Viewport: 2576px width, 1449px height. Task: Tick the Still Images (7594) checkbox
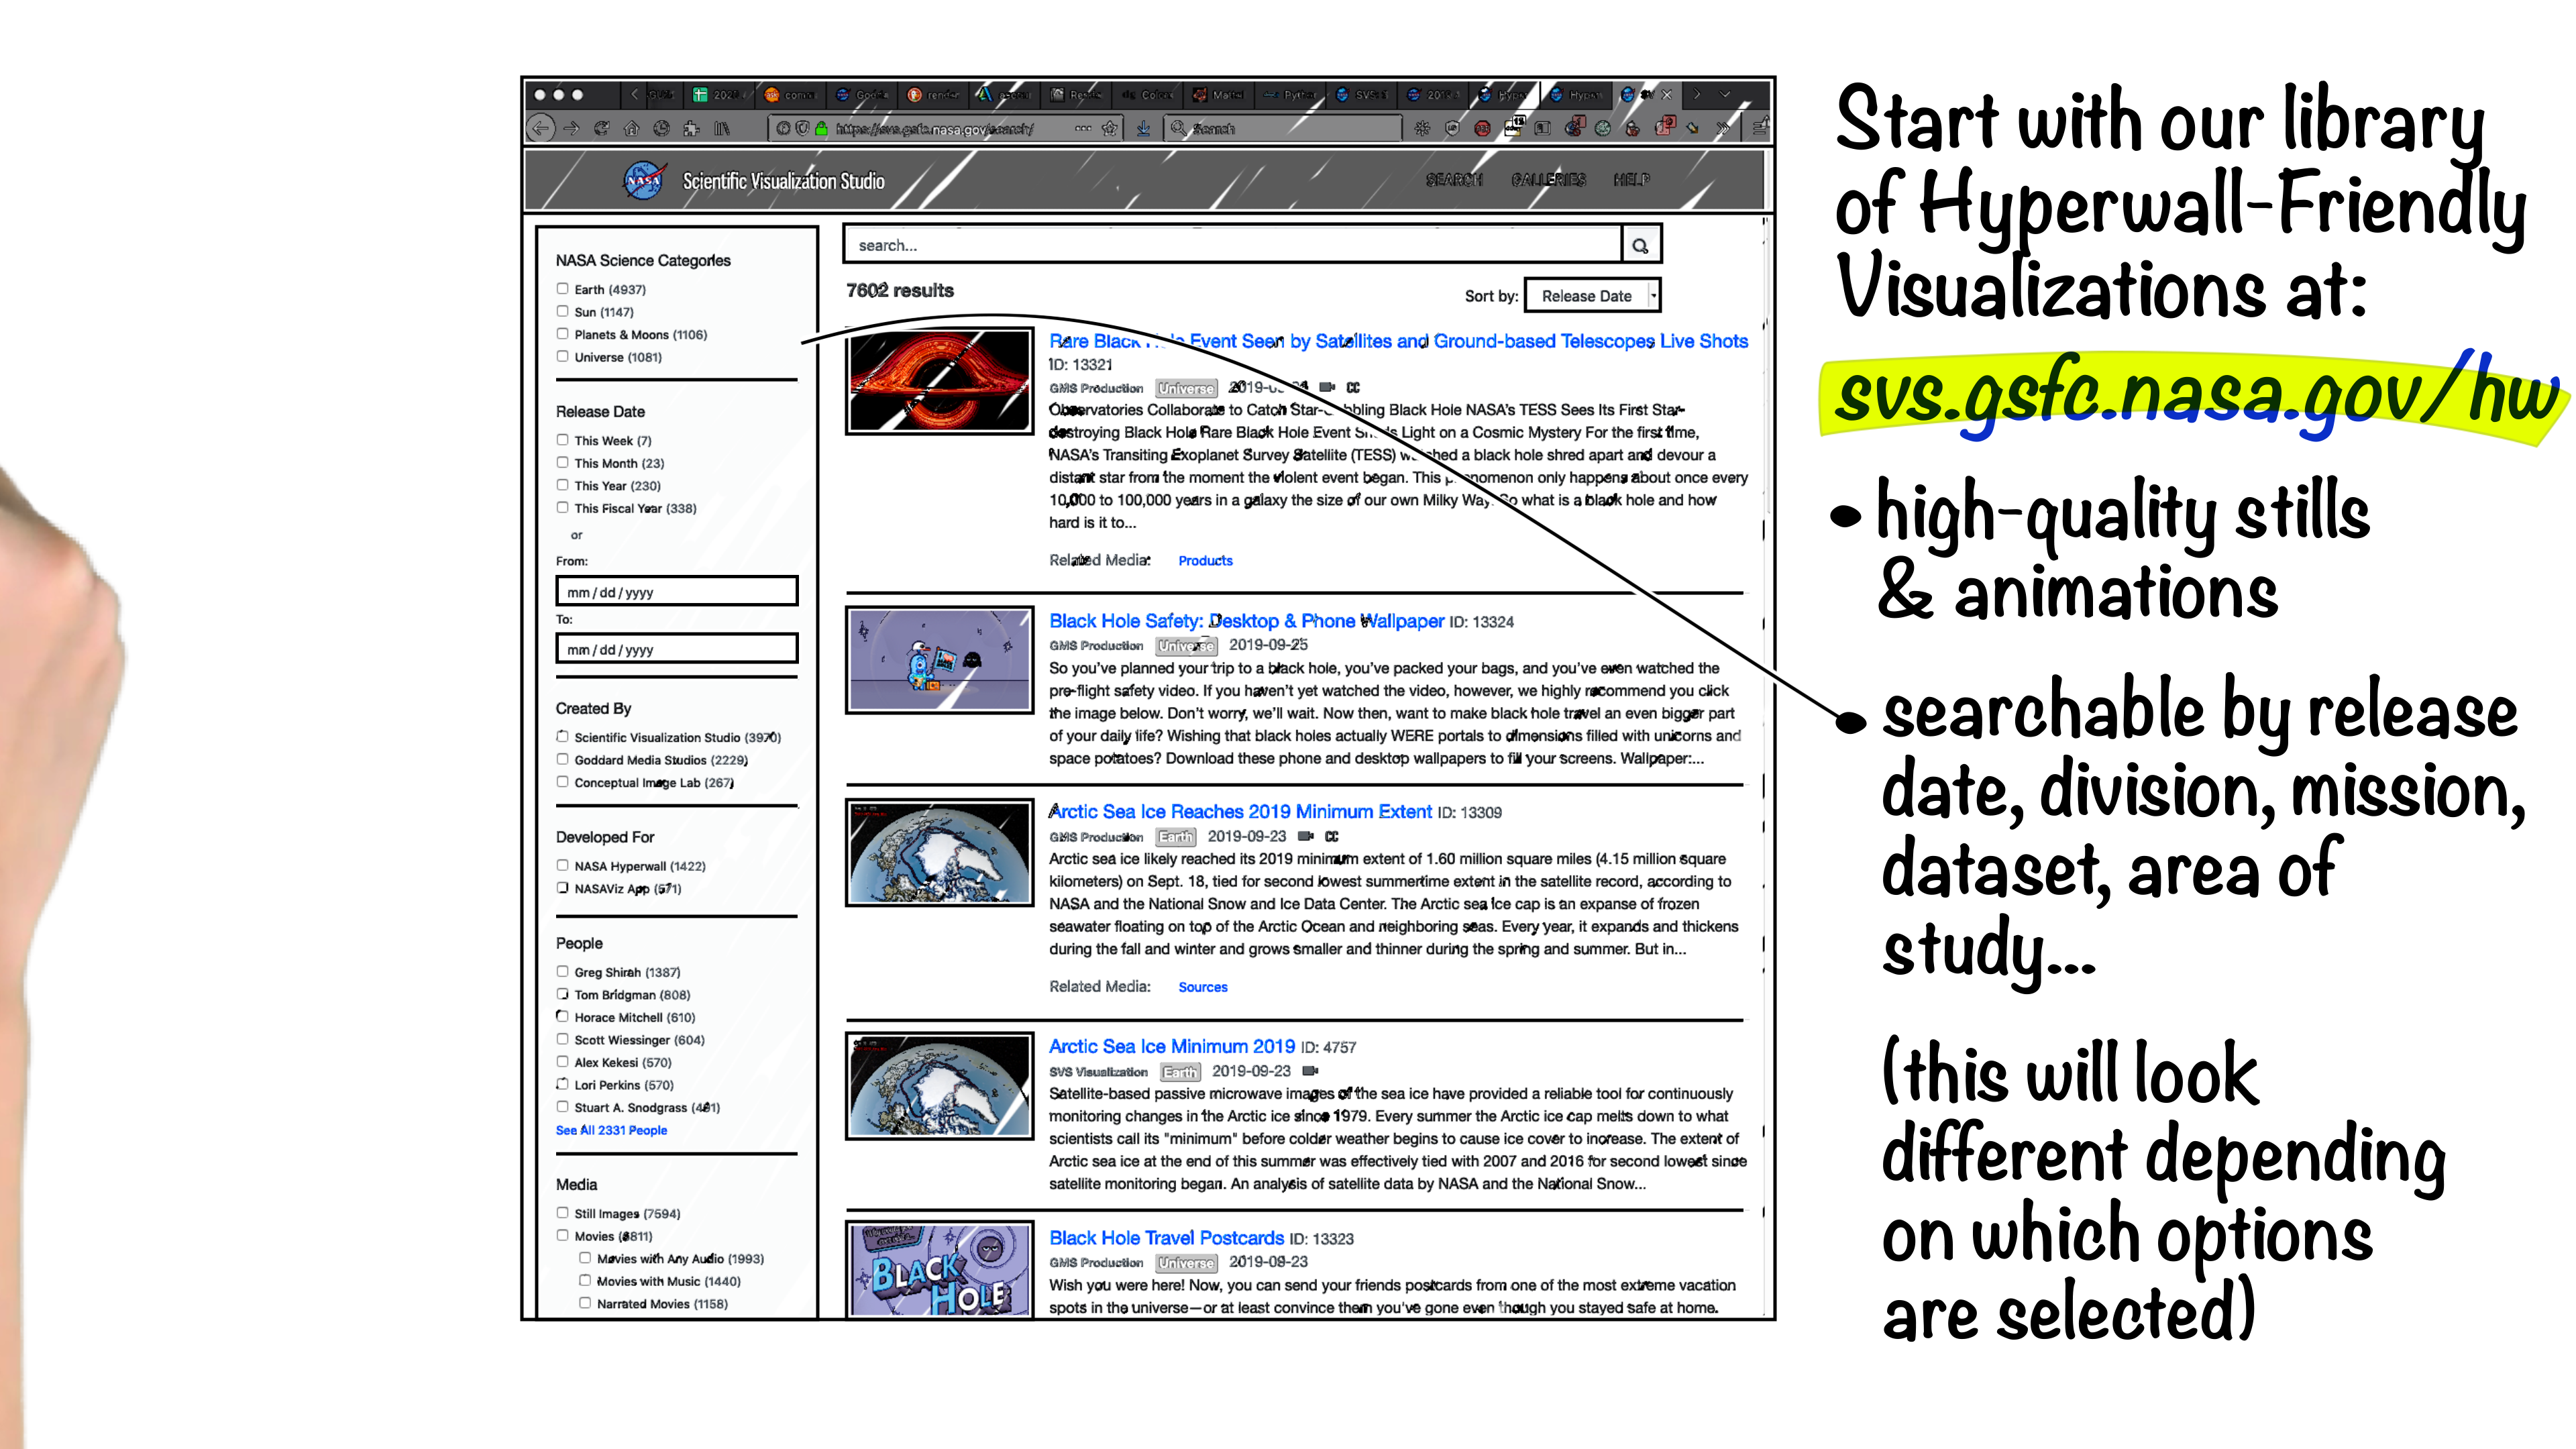tap(562, 1212)
